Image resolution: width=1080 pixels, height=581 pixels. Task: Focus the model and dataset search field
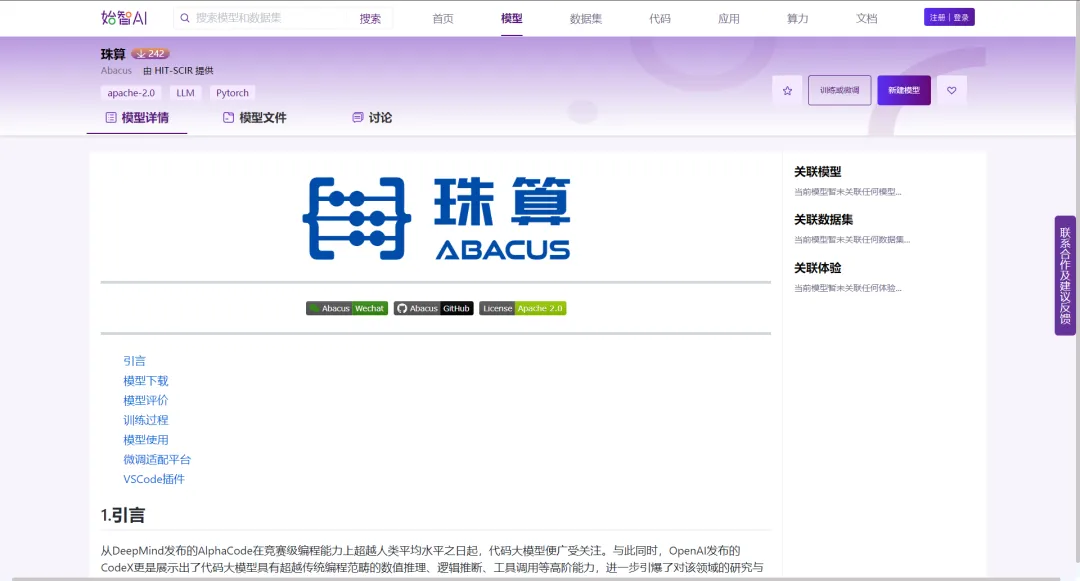[270, 18]
